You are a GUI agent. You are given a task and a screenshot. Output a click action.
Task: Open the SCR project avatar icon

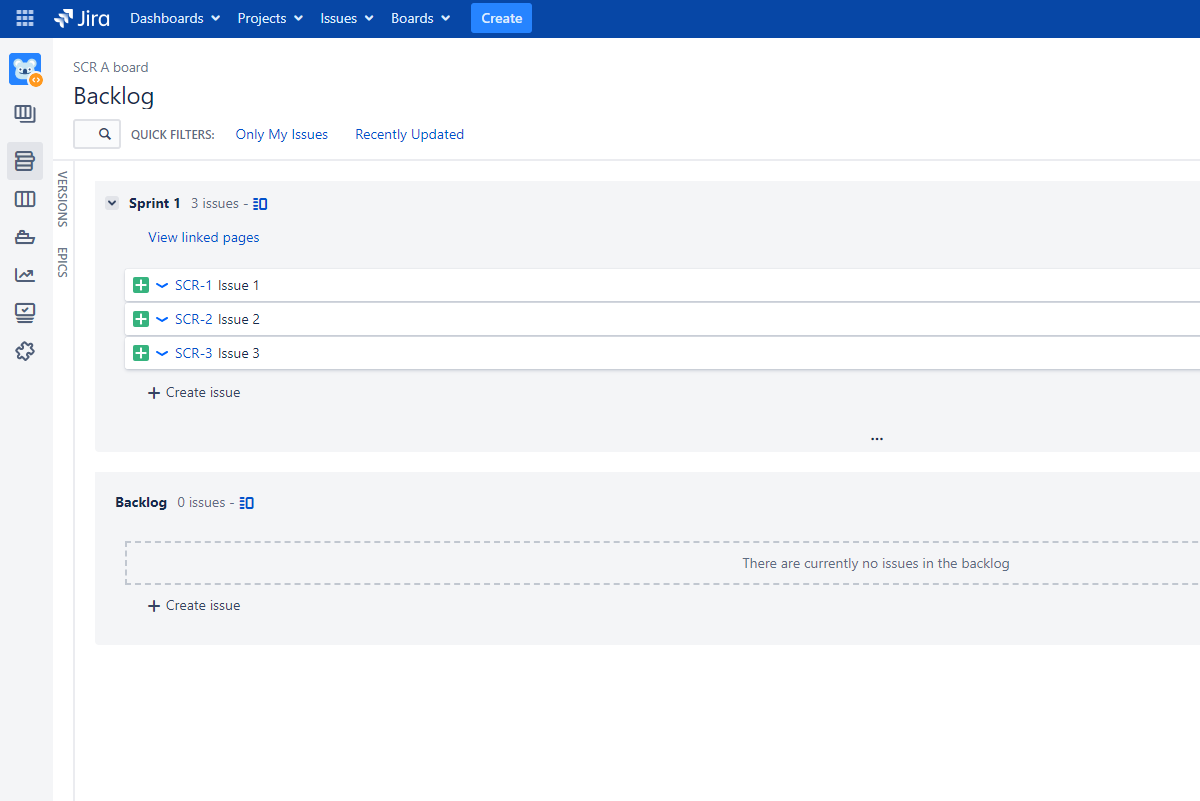(25, 70)
